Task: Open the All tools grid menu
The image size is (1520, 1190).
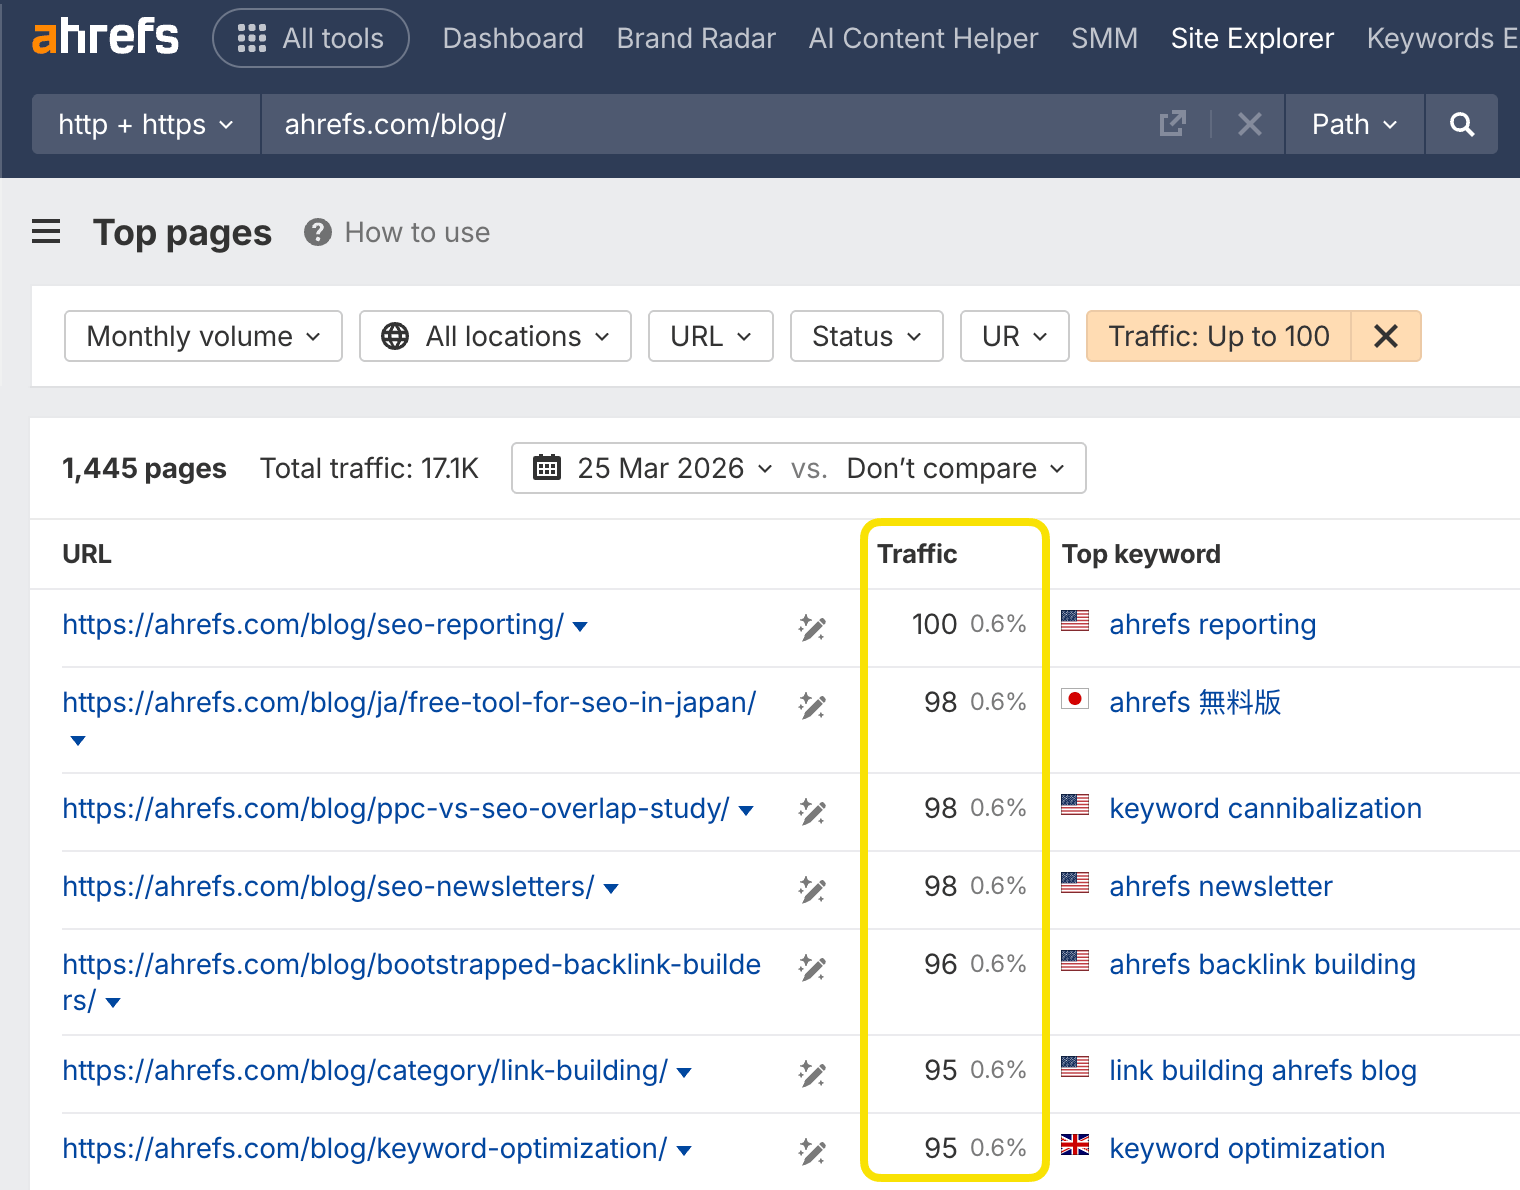Action: point(310,38)
